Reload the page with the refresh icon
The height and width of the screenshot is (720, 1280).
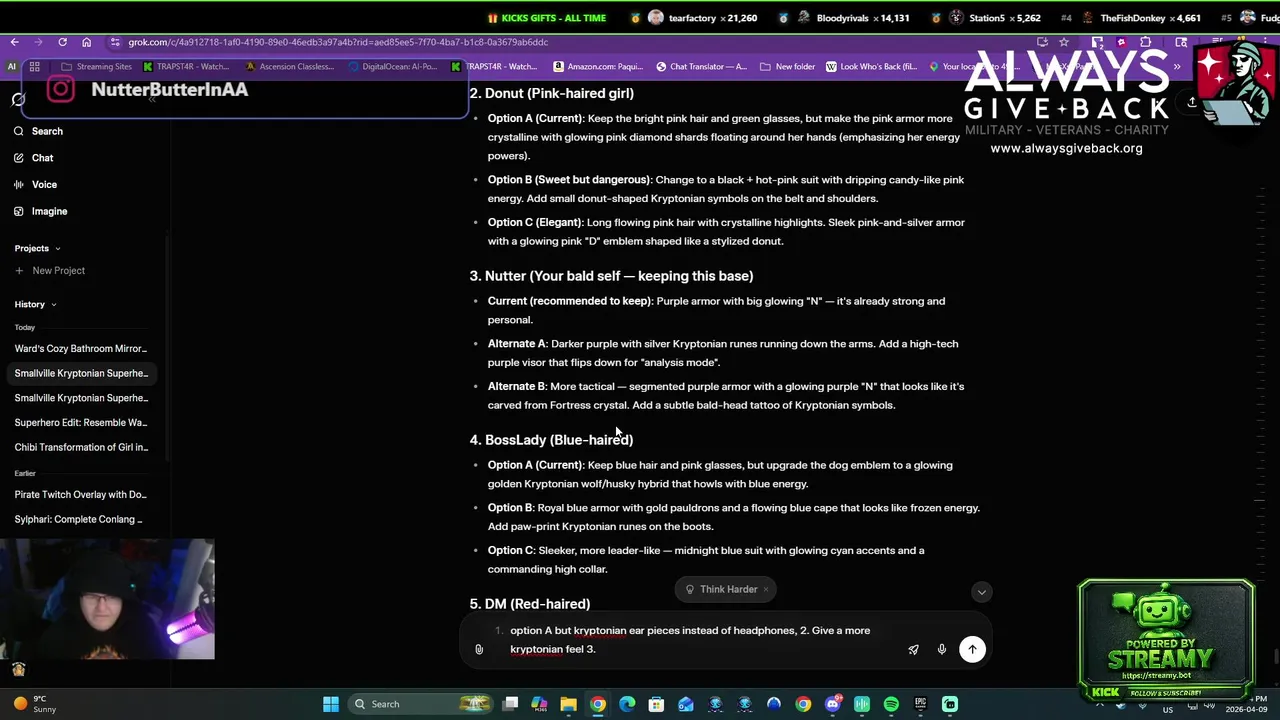pyautogui.click(x=62, y=42)
